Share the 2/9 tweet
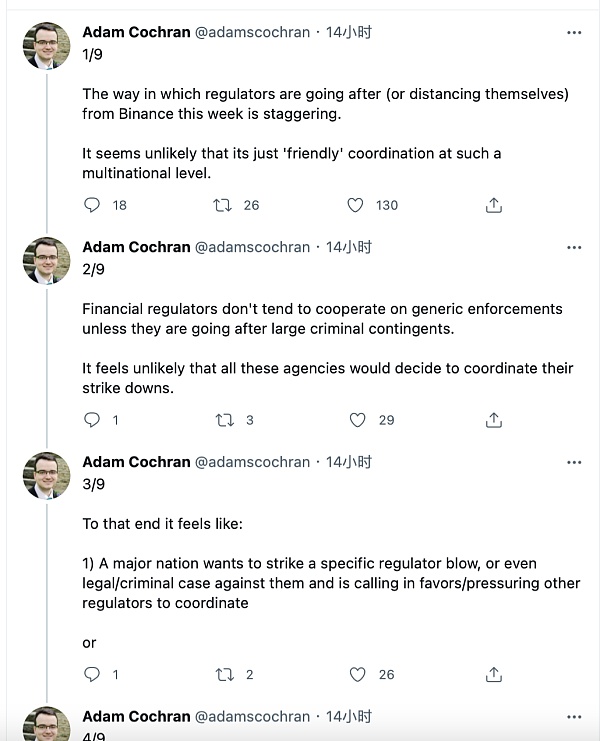This screenshot has height=741, width=600. (493, 420)
